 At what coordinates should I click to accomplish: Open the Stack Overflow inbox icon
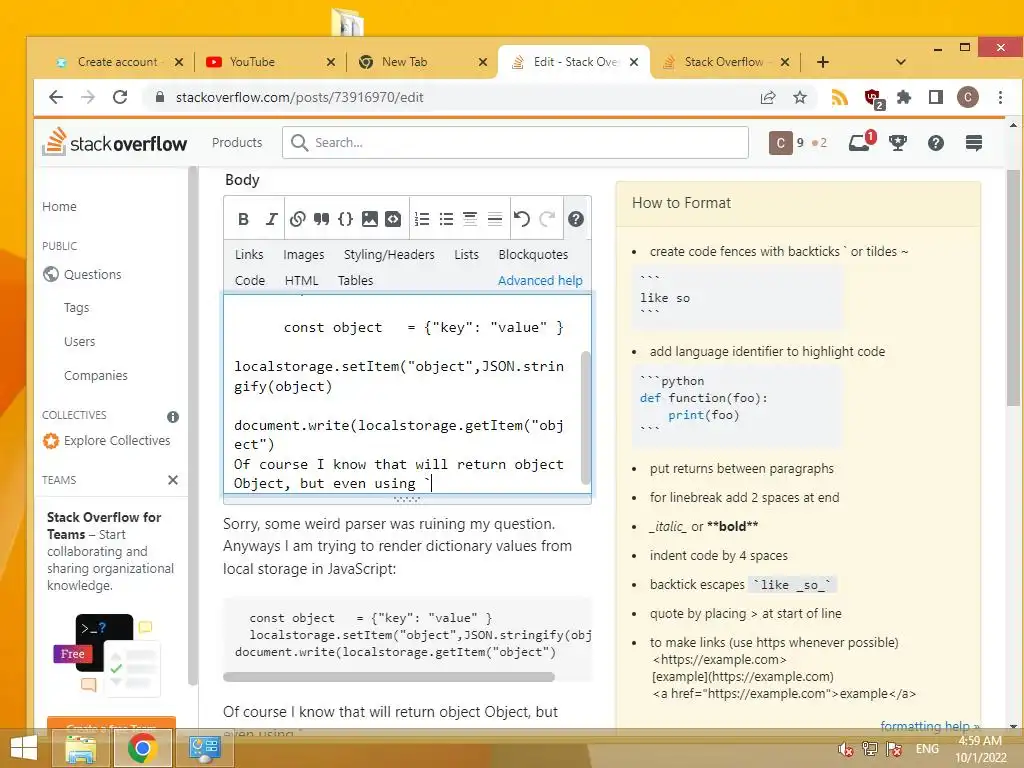860,142
